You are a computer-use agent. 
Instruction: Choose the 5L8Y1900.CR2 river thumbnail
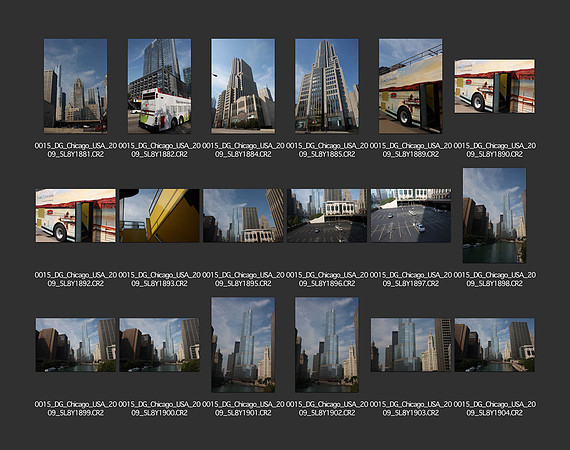click(159, 345)
